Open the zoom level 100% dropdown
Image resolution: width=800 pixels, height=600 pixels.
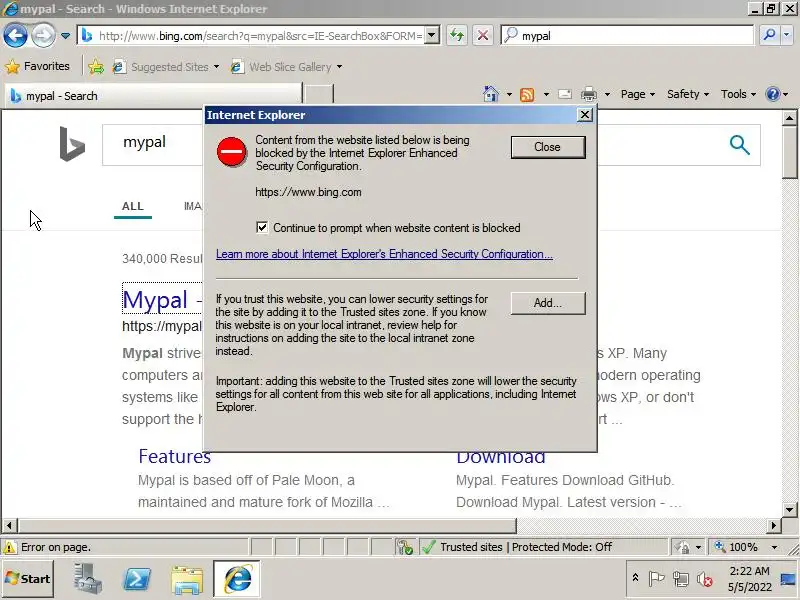[773, 547]
